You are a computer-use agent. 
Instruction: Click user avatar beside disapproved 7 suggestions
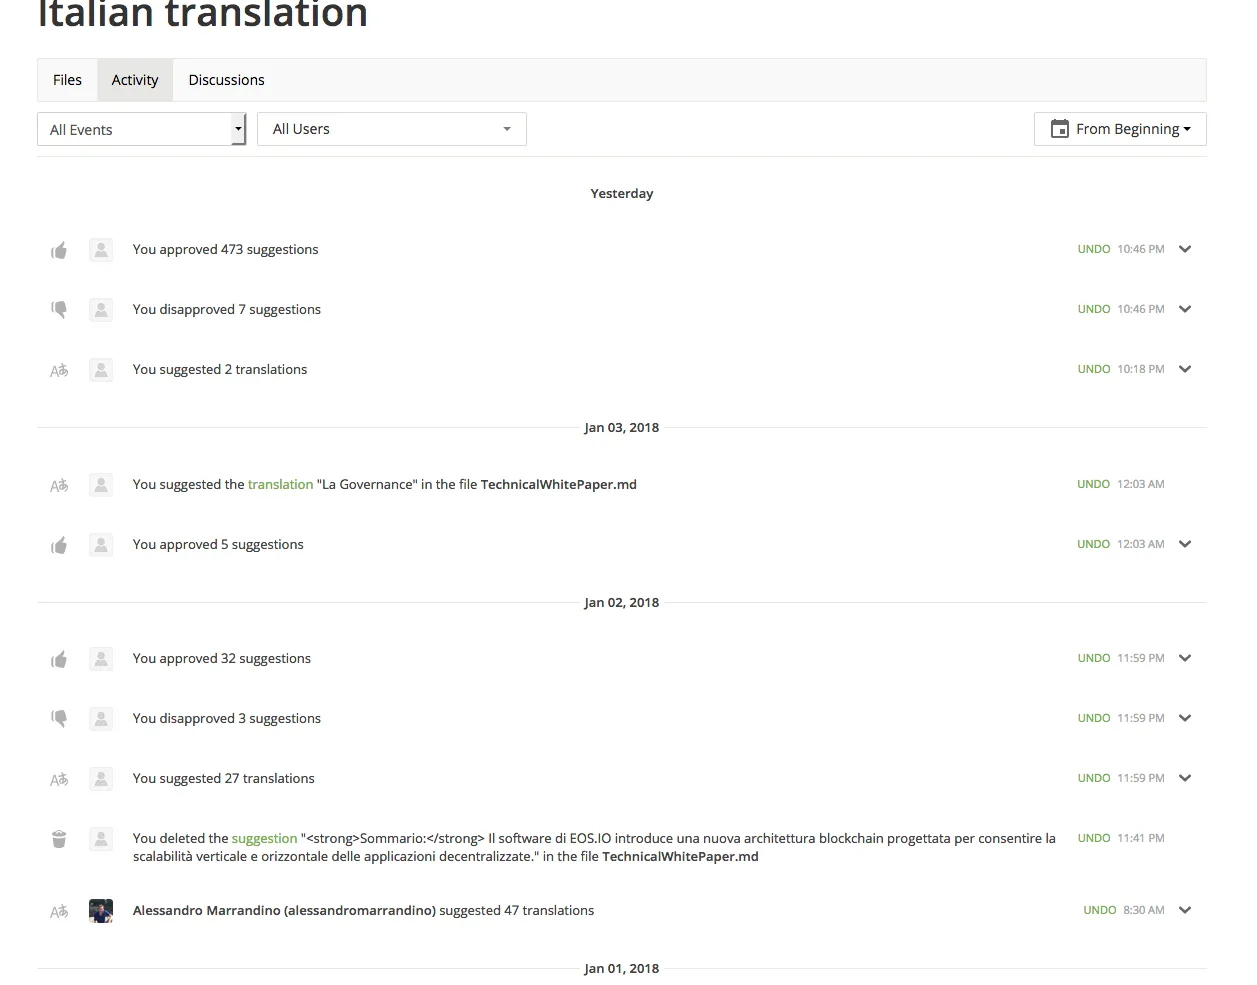[101, 310]
